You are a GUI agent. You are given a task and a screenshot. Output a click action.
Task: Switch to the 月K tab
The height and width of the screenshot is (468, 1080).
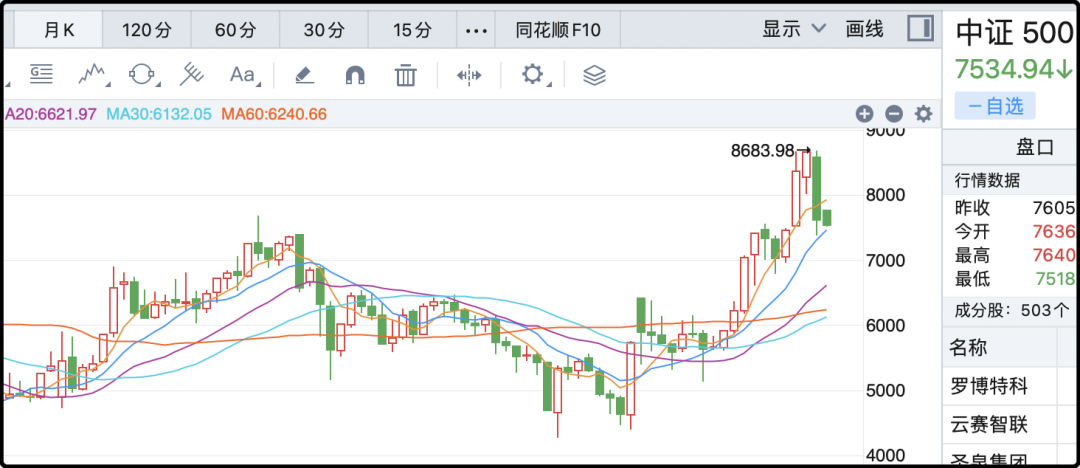(x=59, y=30)
